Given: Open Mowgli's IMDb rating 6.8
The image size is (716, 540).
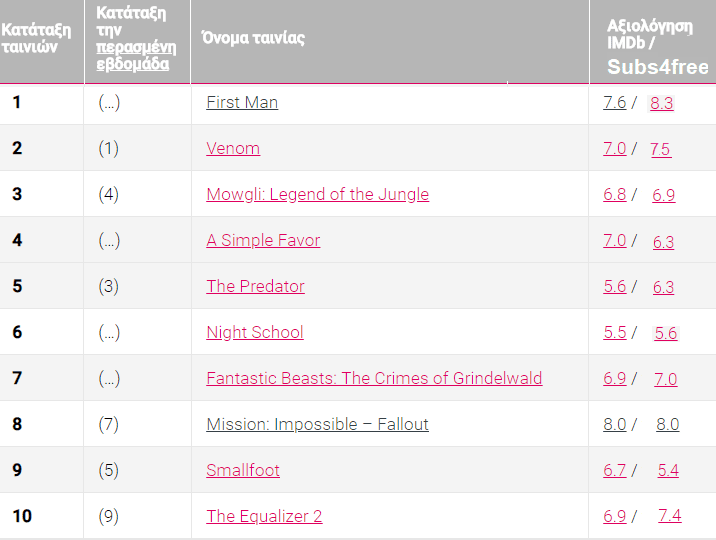Looking at the screenshot, I should pyautogui.click(x=615, y=194).
